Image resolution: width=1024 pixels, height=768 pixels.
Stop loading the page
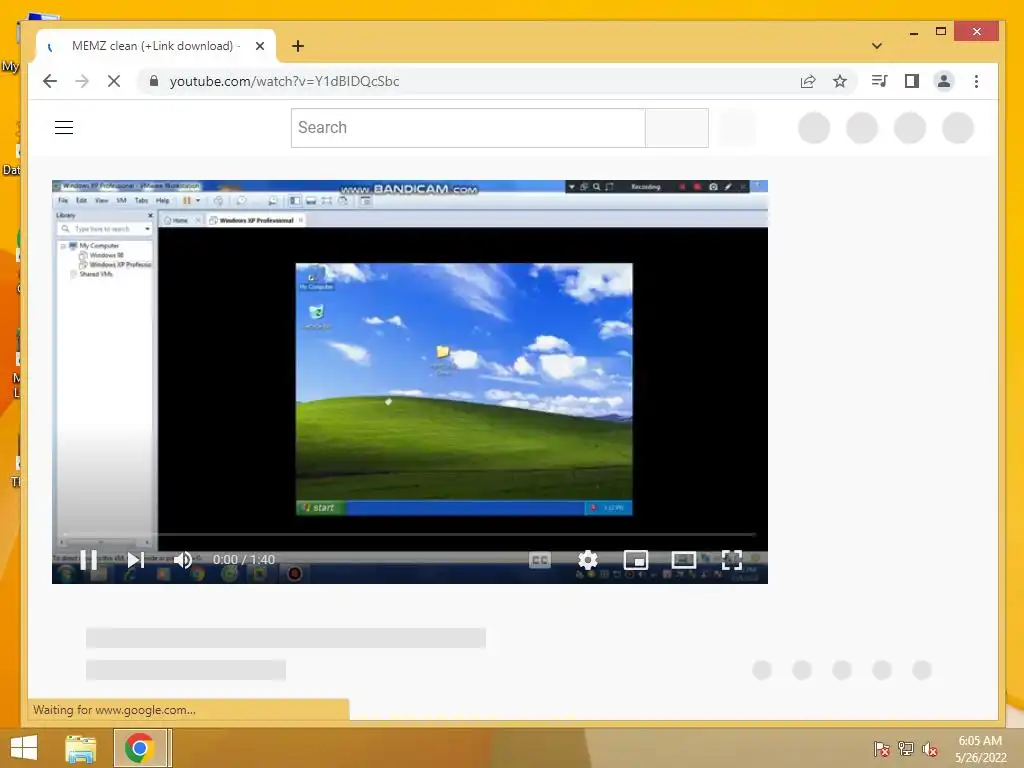114,81
